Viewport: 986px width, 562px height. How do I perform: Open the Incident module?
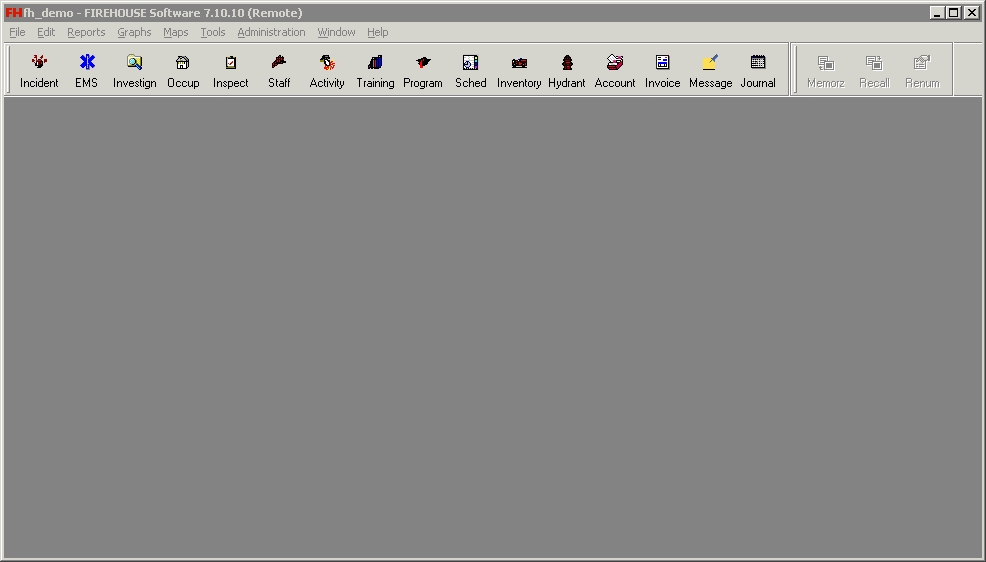(39, 70)
